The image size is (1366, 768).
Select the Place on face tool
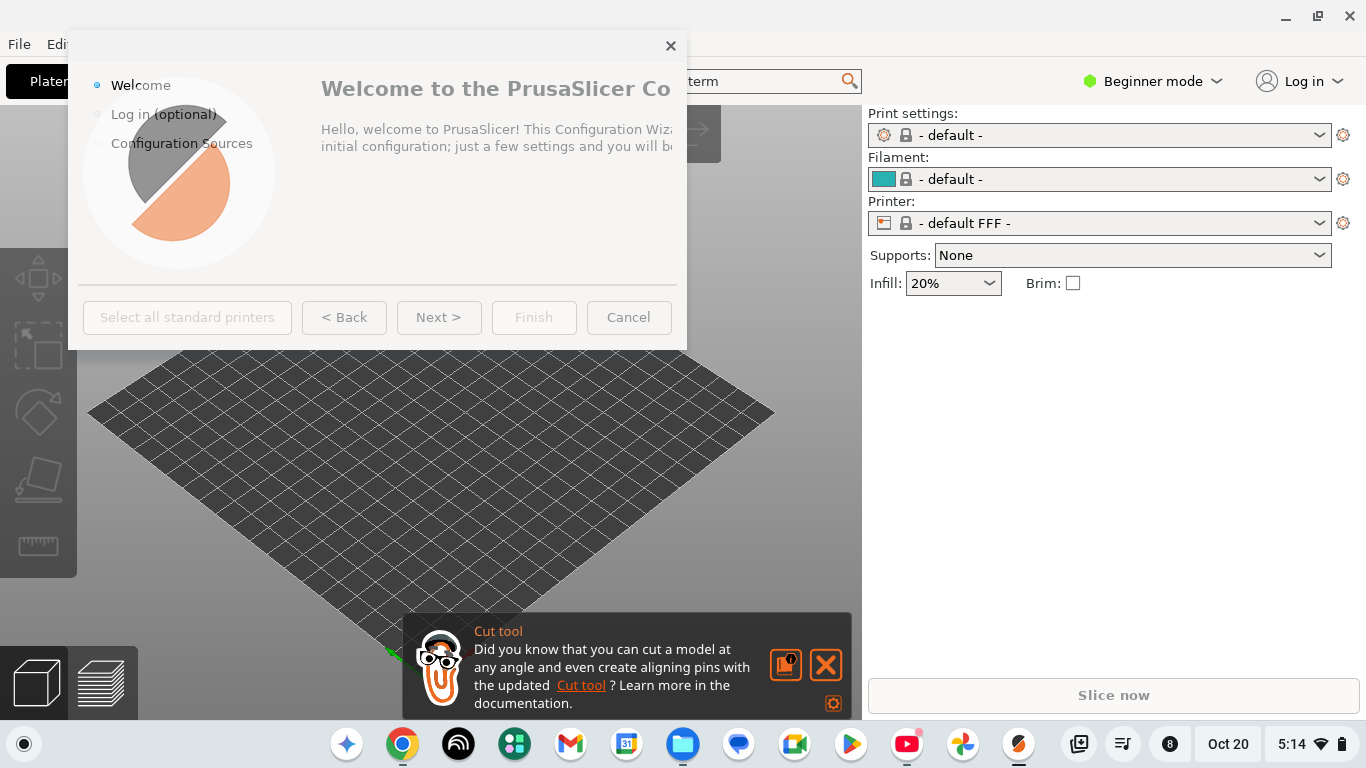[38, 479]
